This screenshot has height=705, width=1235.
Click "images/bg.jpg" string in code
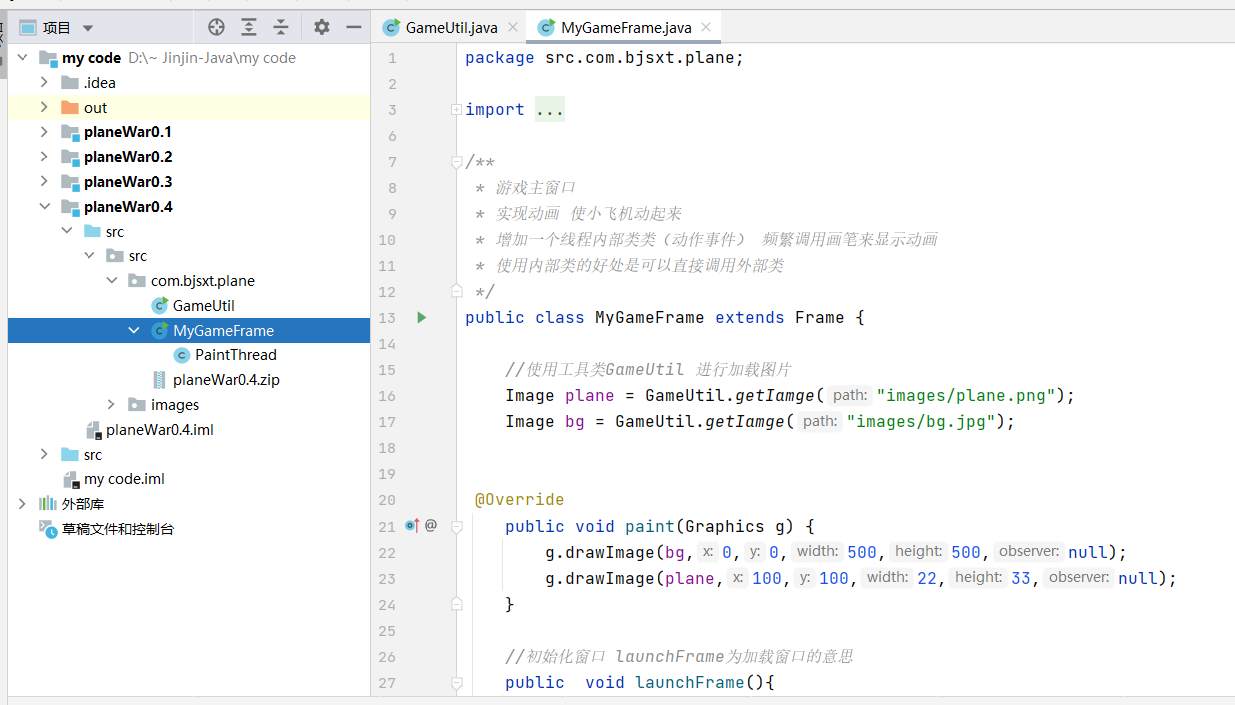click(x=920, y=421)
